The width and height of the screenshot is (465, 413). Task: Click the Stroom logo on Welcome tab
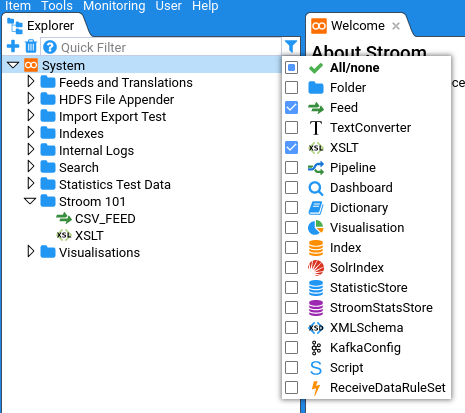[x=319, y=26]
